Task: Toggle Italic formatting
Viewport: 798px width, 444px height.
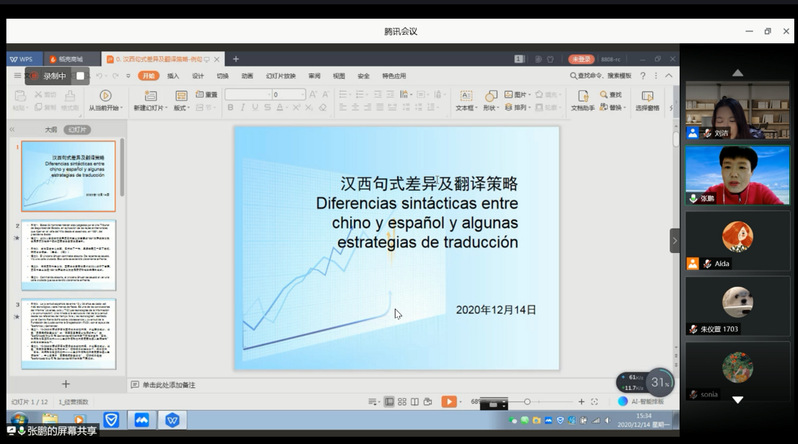Action: coord(243,107)
